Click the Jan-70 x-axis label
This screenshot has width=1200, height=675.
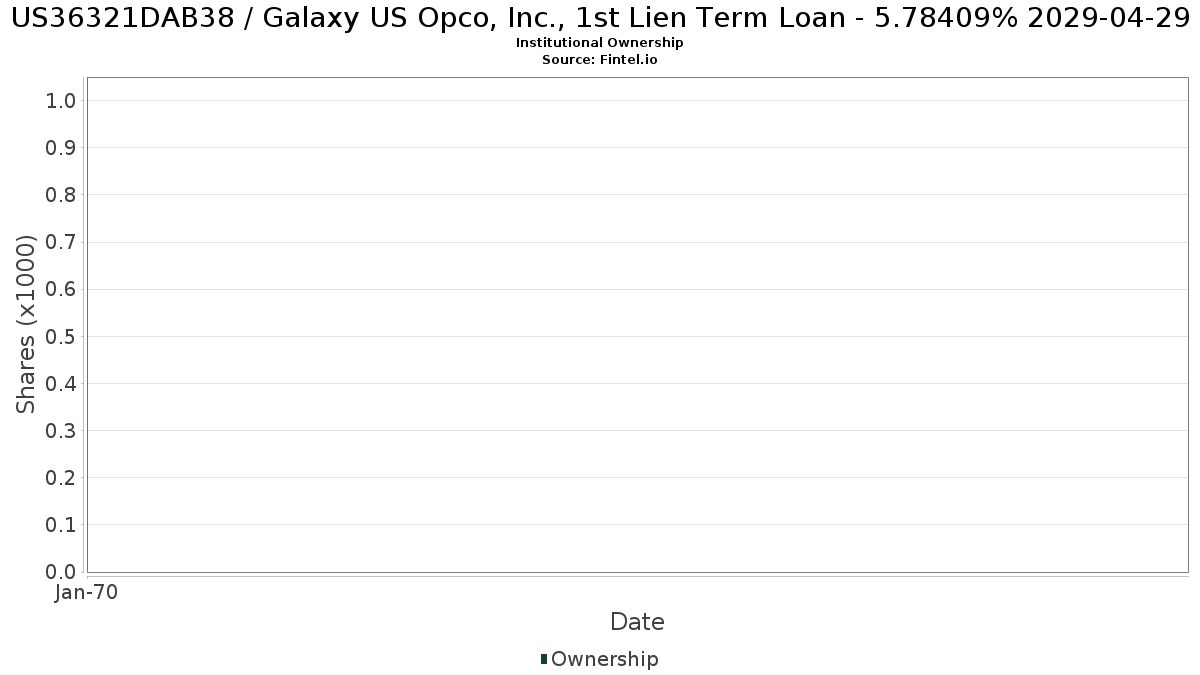coord(87,593)
